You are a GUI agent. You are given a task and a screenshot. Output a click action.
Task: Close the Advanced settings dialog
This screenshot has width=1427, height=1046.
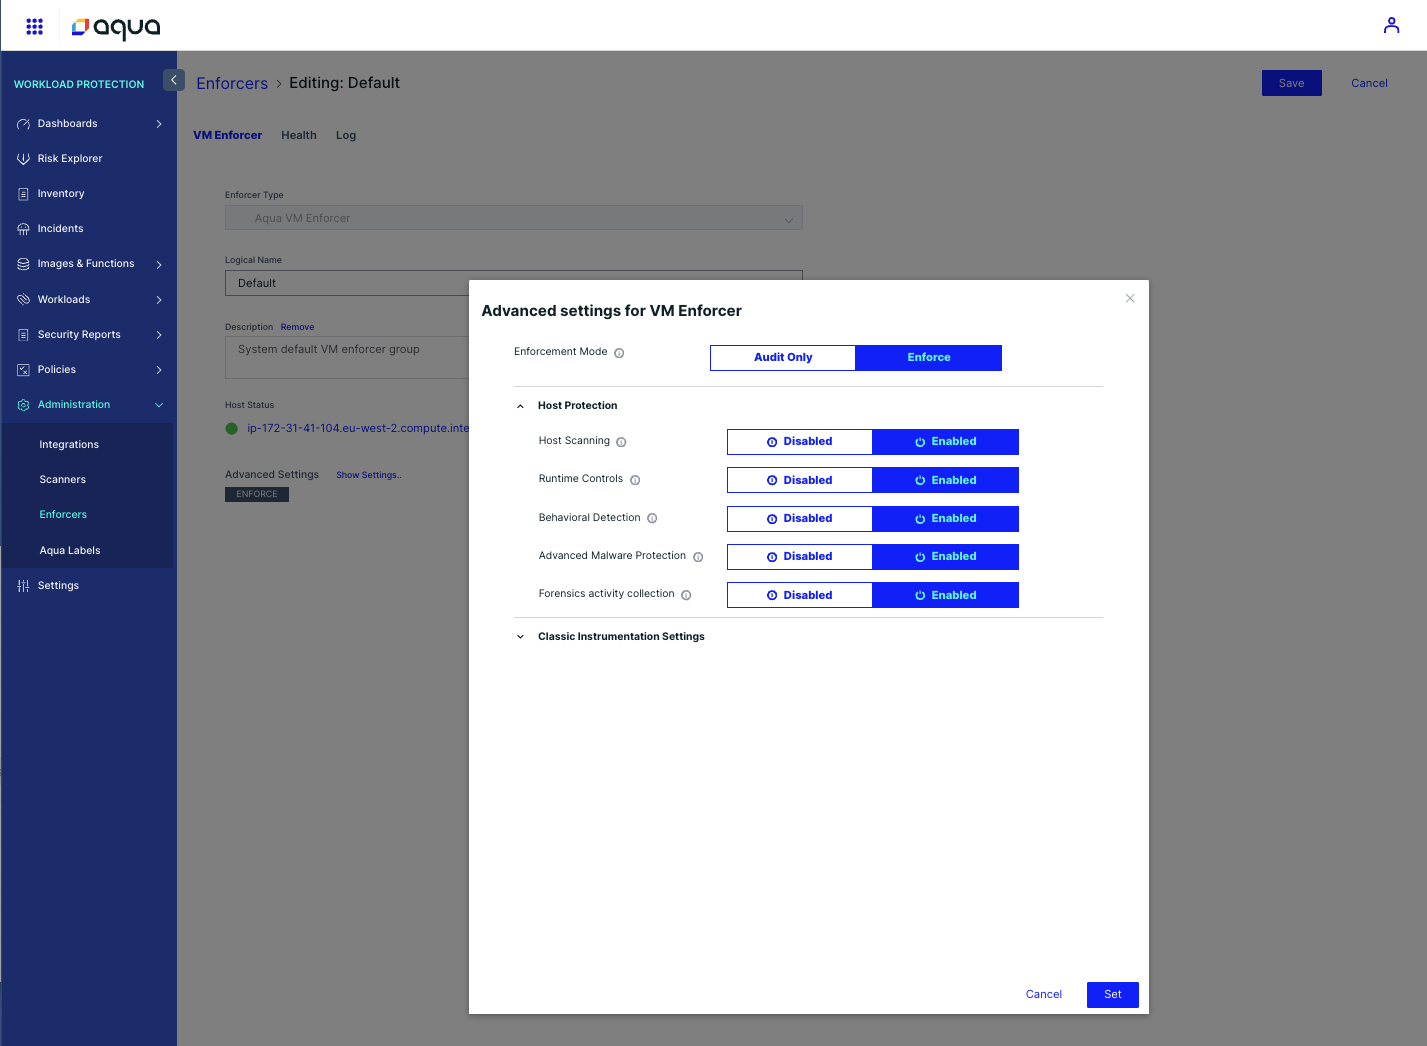(x=1130, y=298)
